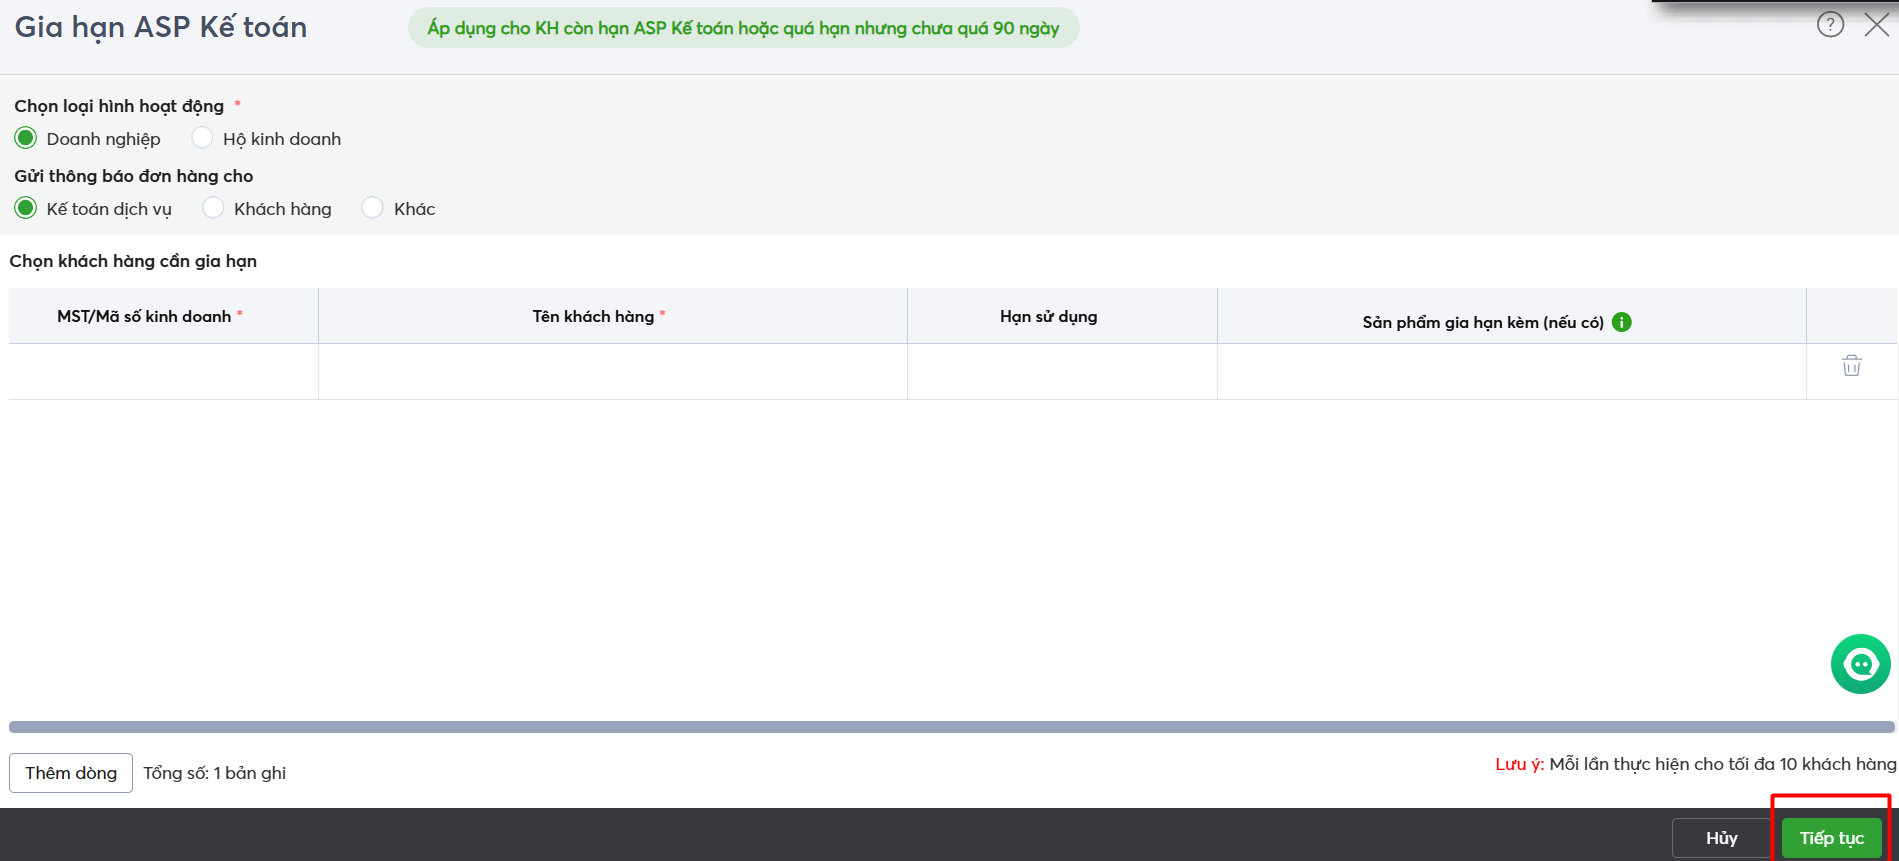Click the Hạn sử dụng column header
The height and width of the screenshot is (861, 1899).
(x=1048, y=316)
